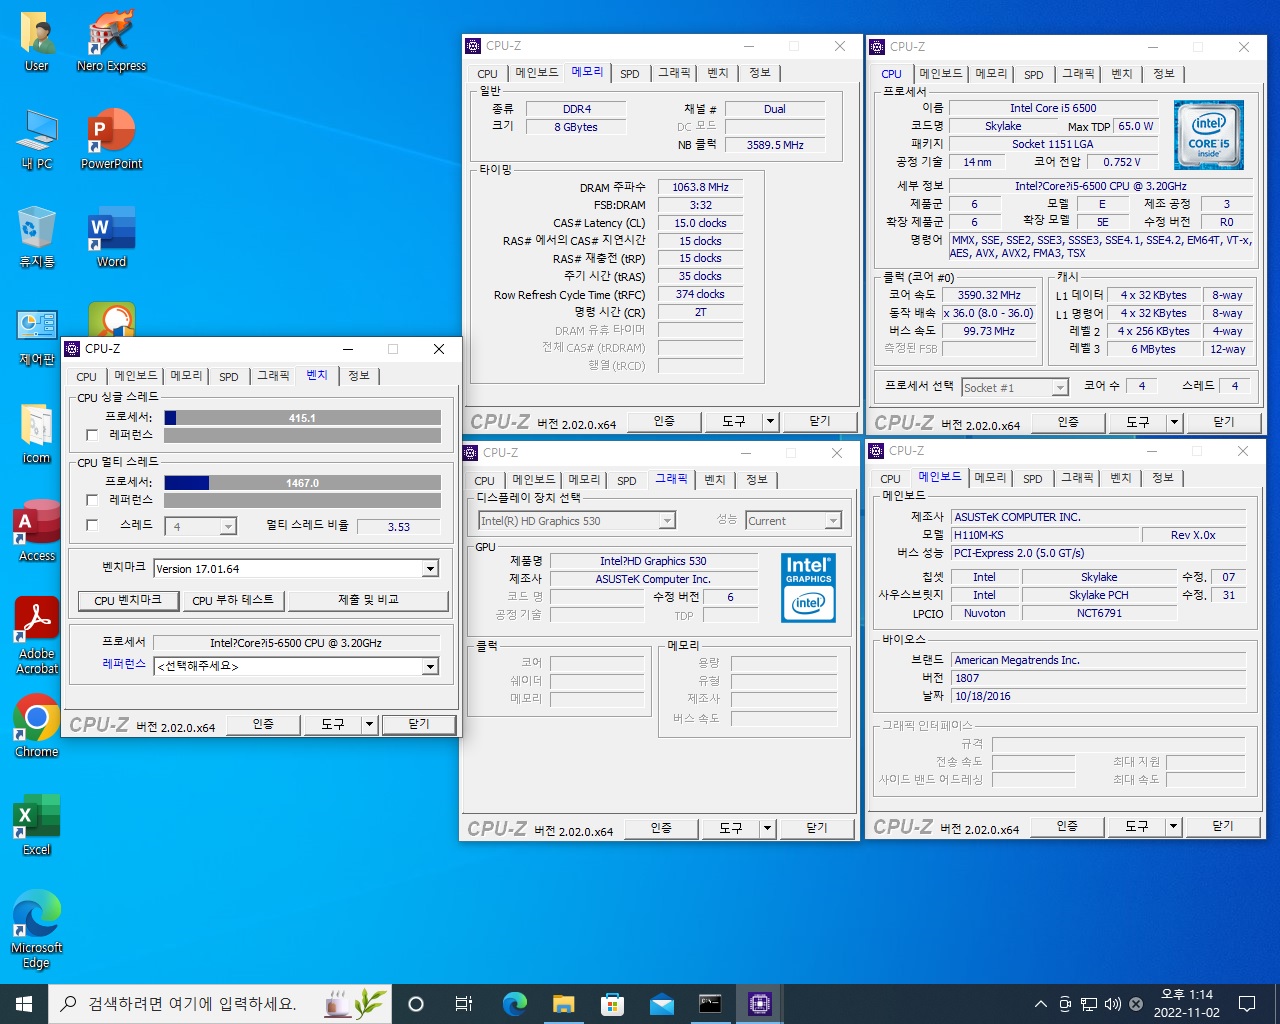1280x1024 pixels.
Task: Open Mail app from taskbar
Action: (661, 1004)
